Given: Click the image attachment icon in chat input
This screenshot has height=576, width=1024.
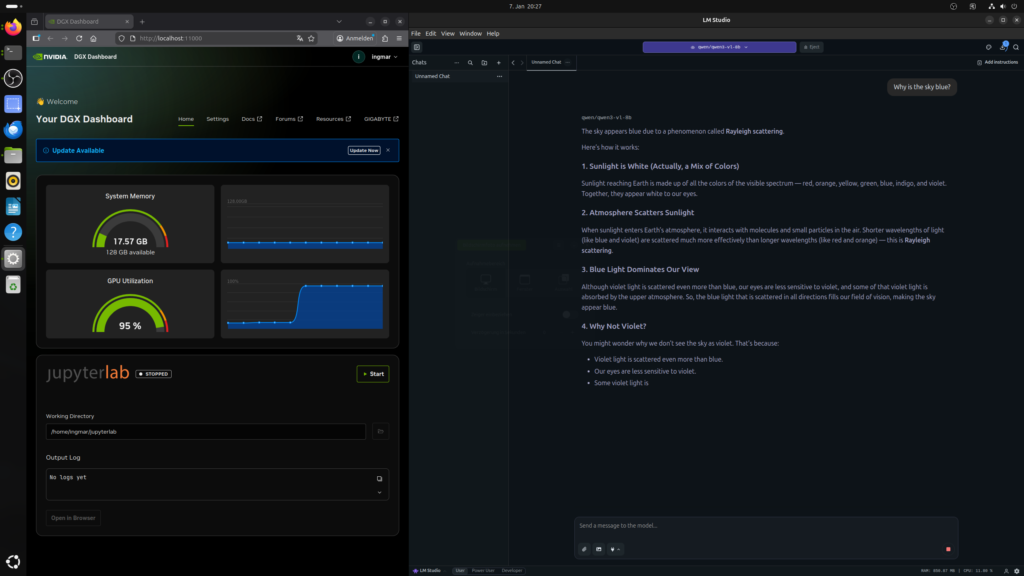Looking at the screenshot, I should click(599, 549).
